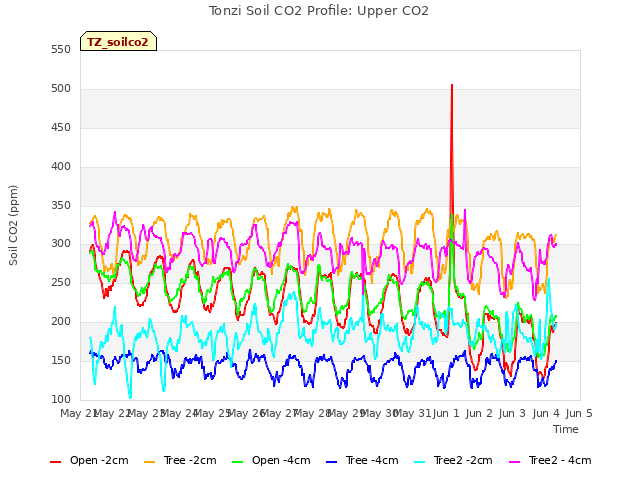
Task: Click the Soil CO2 (ppm) axis label
Action: point(13,225)
